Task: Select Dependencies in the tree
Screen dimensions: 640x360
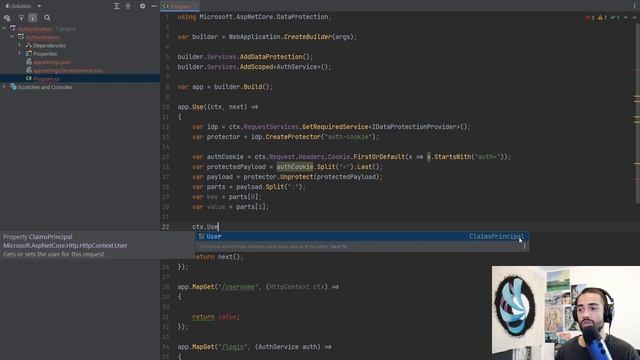Action: coord(49,45)
